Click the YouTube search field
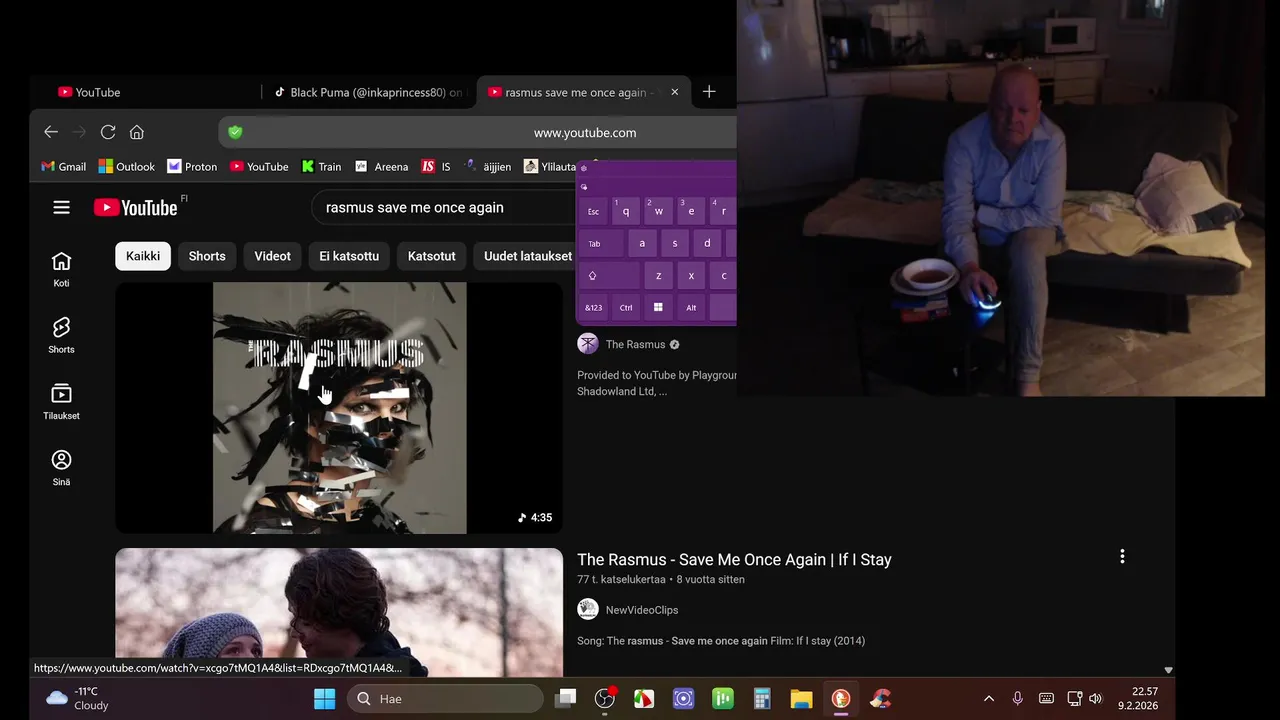 point(445,207)
